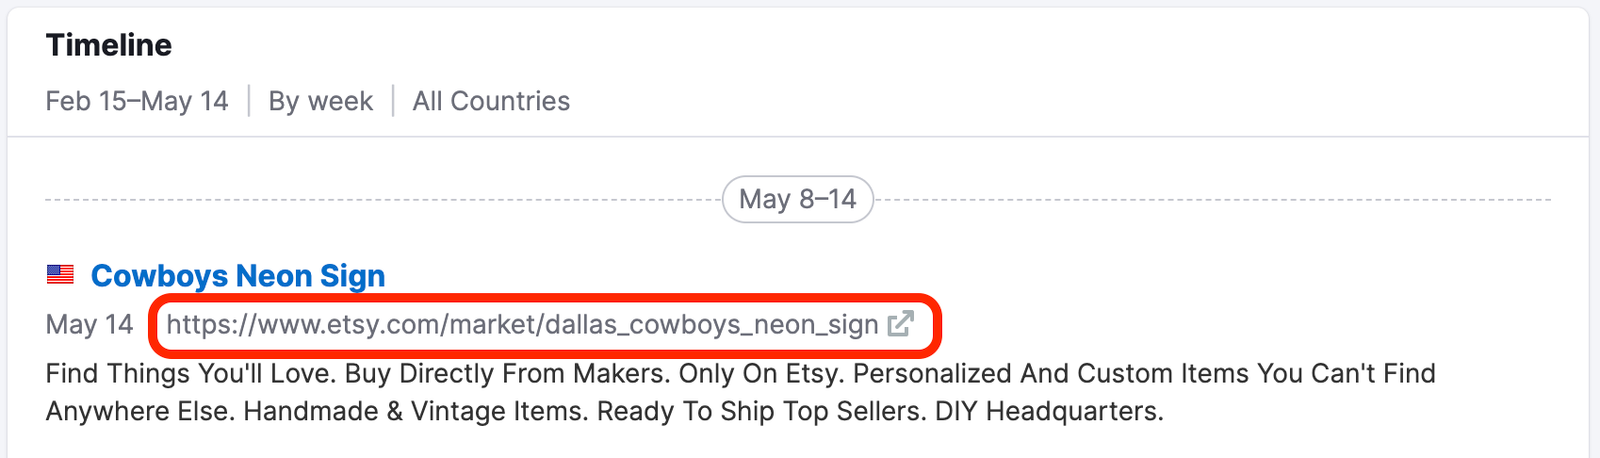Open the Cowboys Neon Sign ad title

238,276
